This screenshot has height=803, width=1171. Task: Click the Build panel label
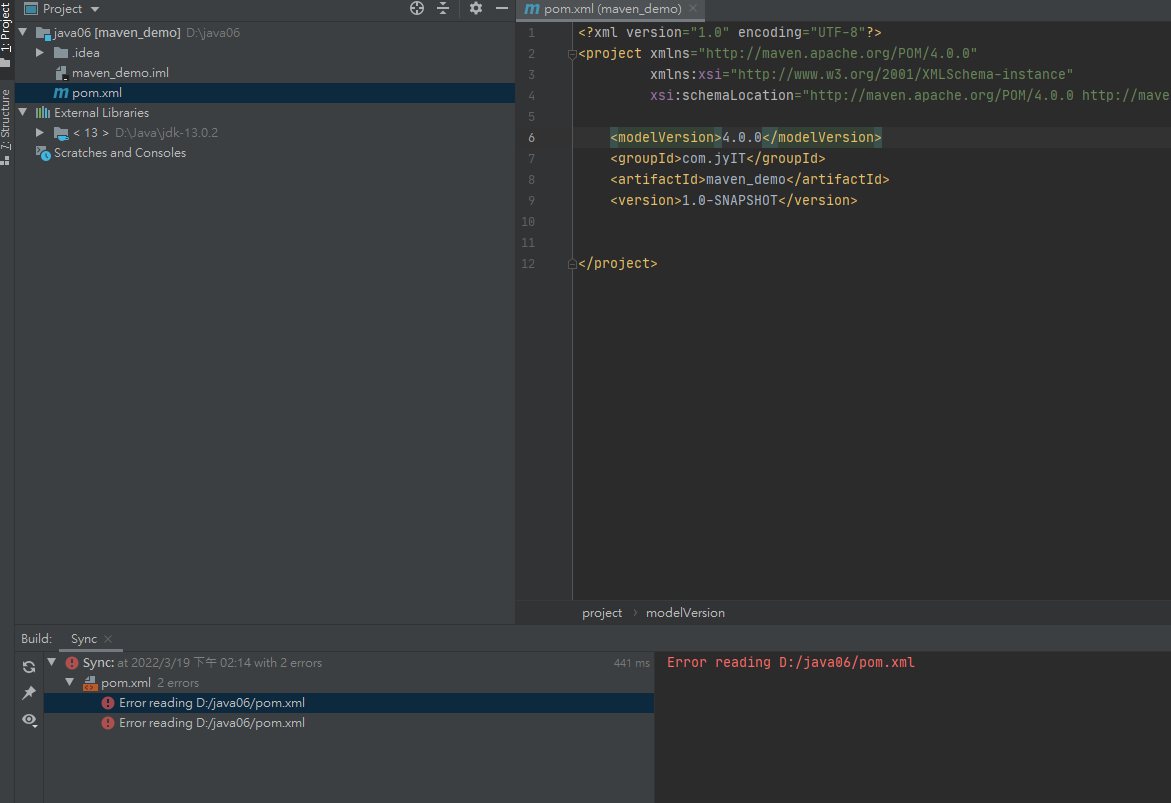(x=36, y=639)
